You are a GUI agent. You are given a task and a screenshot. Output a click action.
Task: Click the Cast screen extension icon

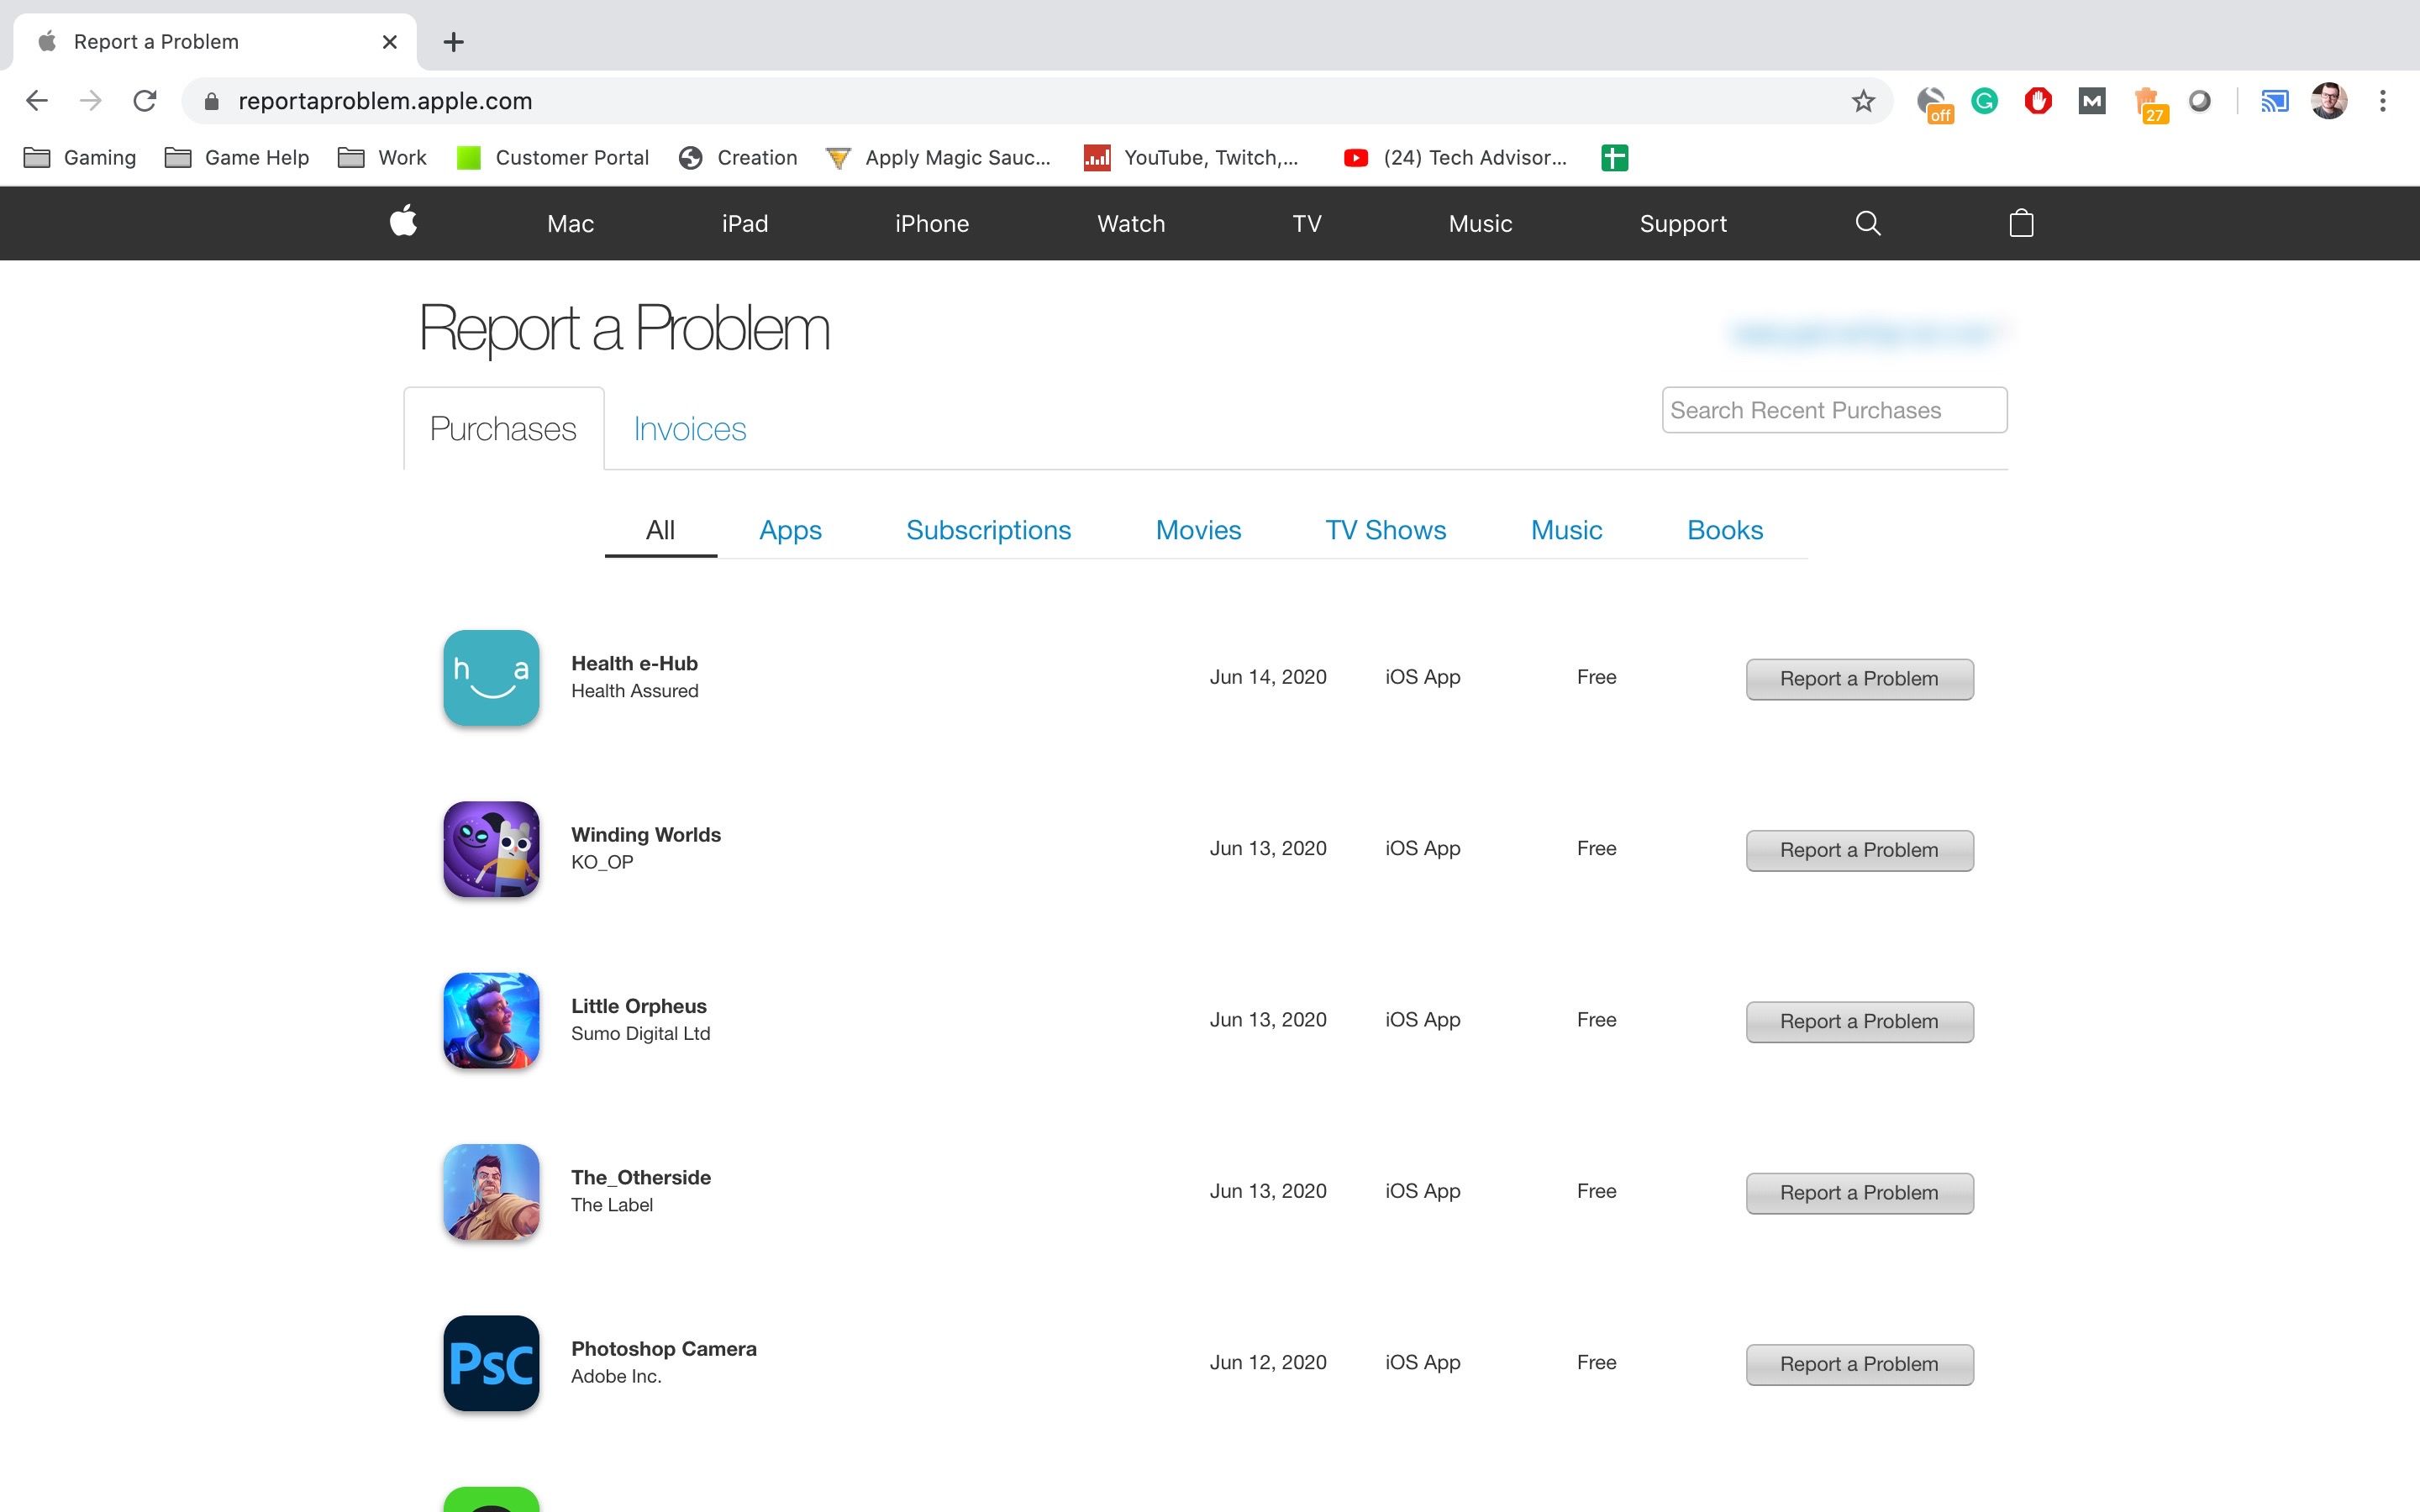[x=2274, y=101]
